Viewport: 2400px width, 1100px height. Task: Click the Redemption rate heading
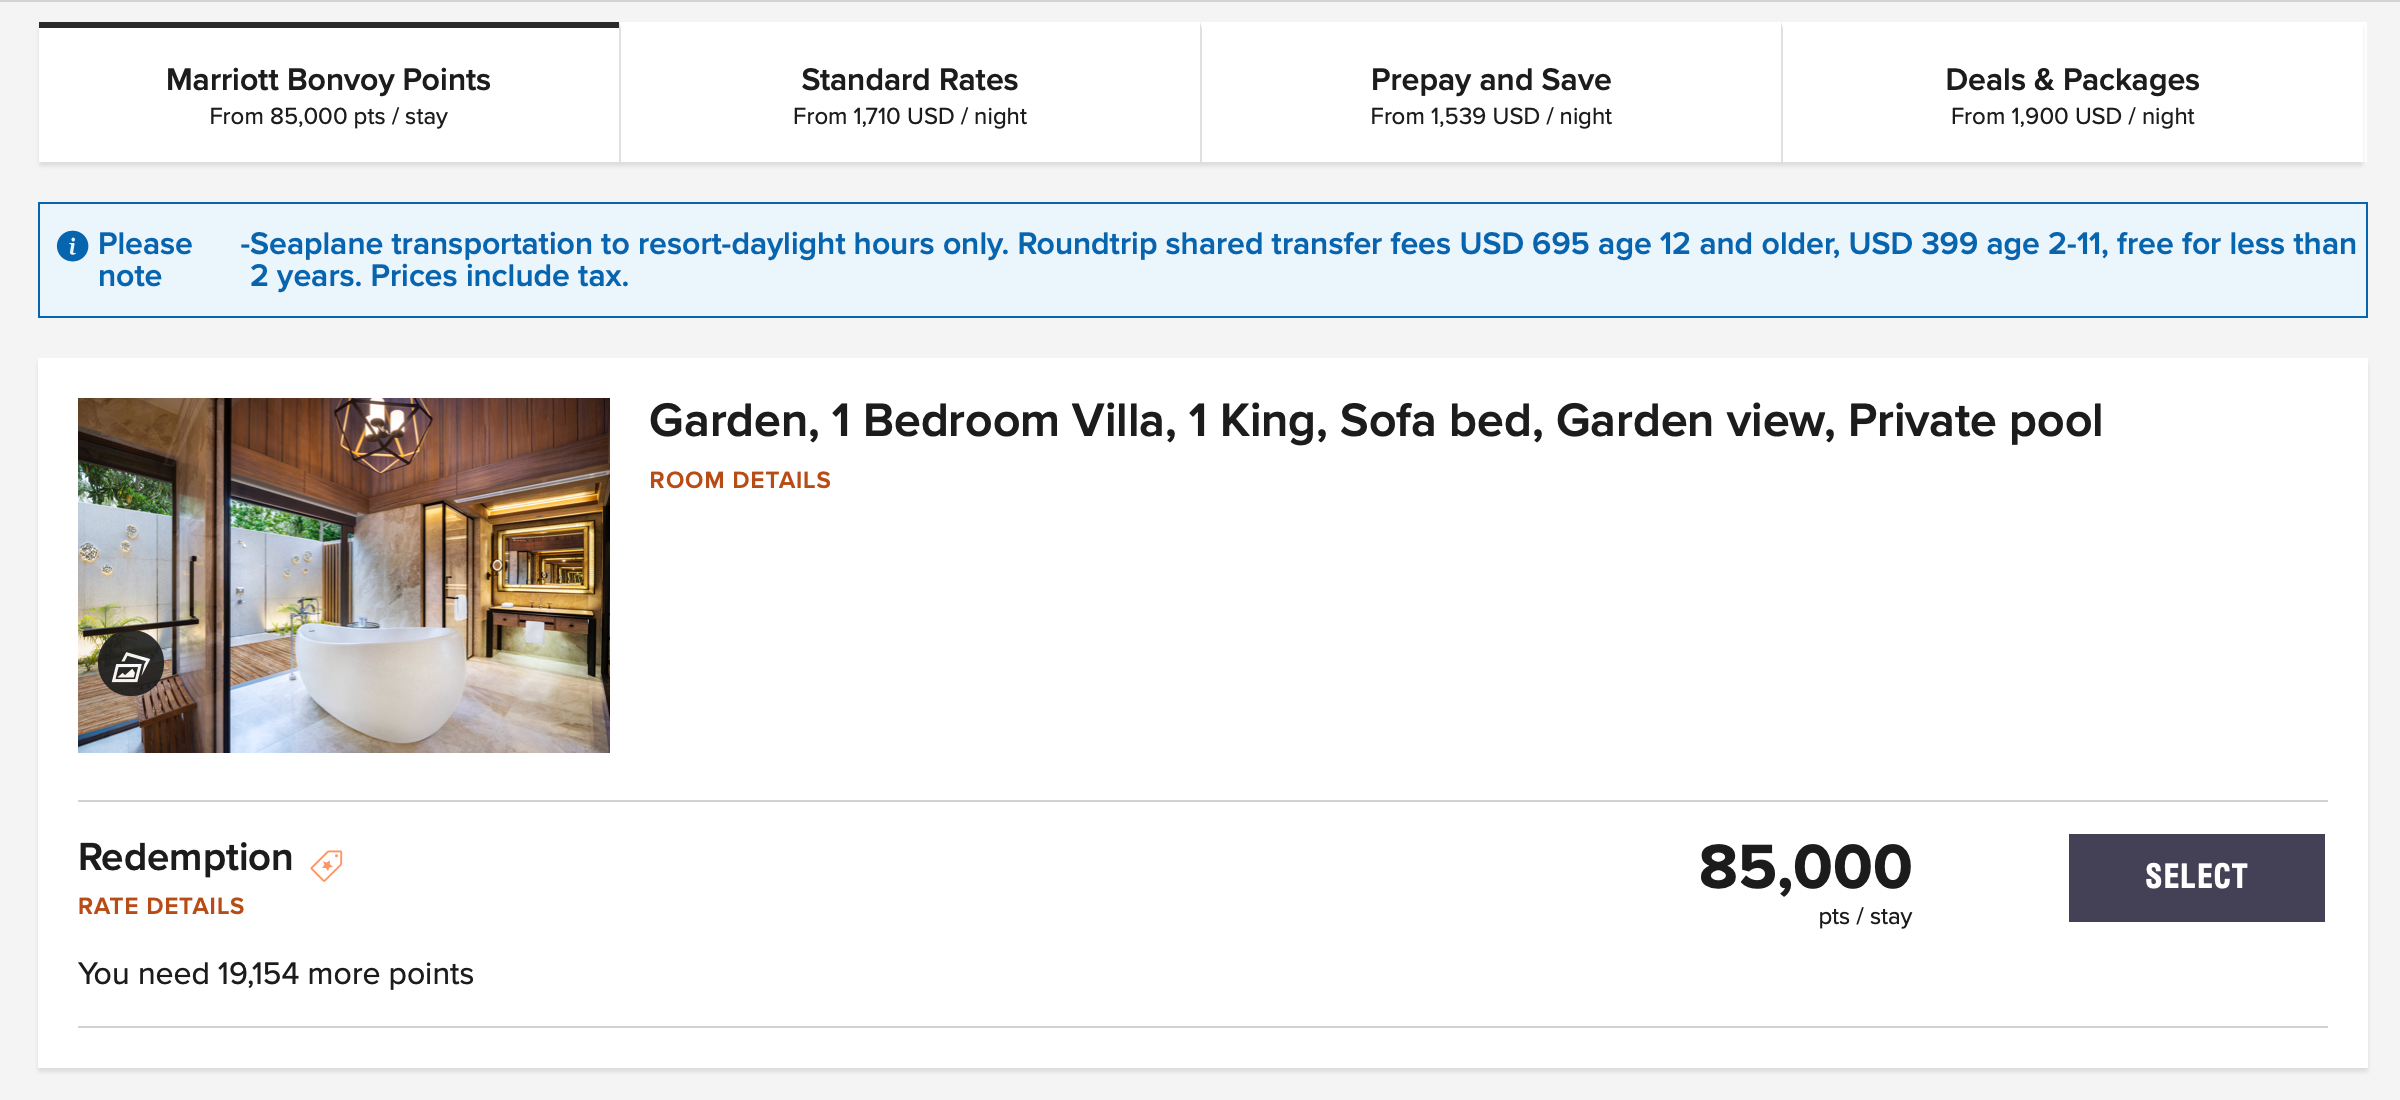click(x=185, y=858)
